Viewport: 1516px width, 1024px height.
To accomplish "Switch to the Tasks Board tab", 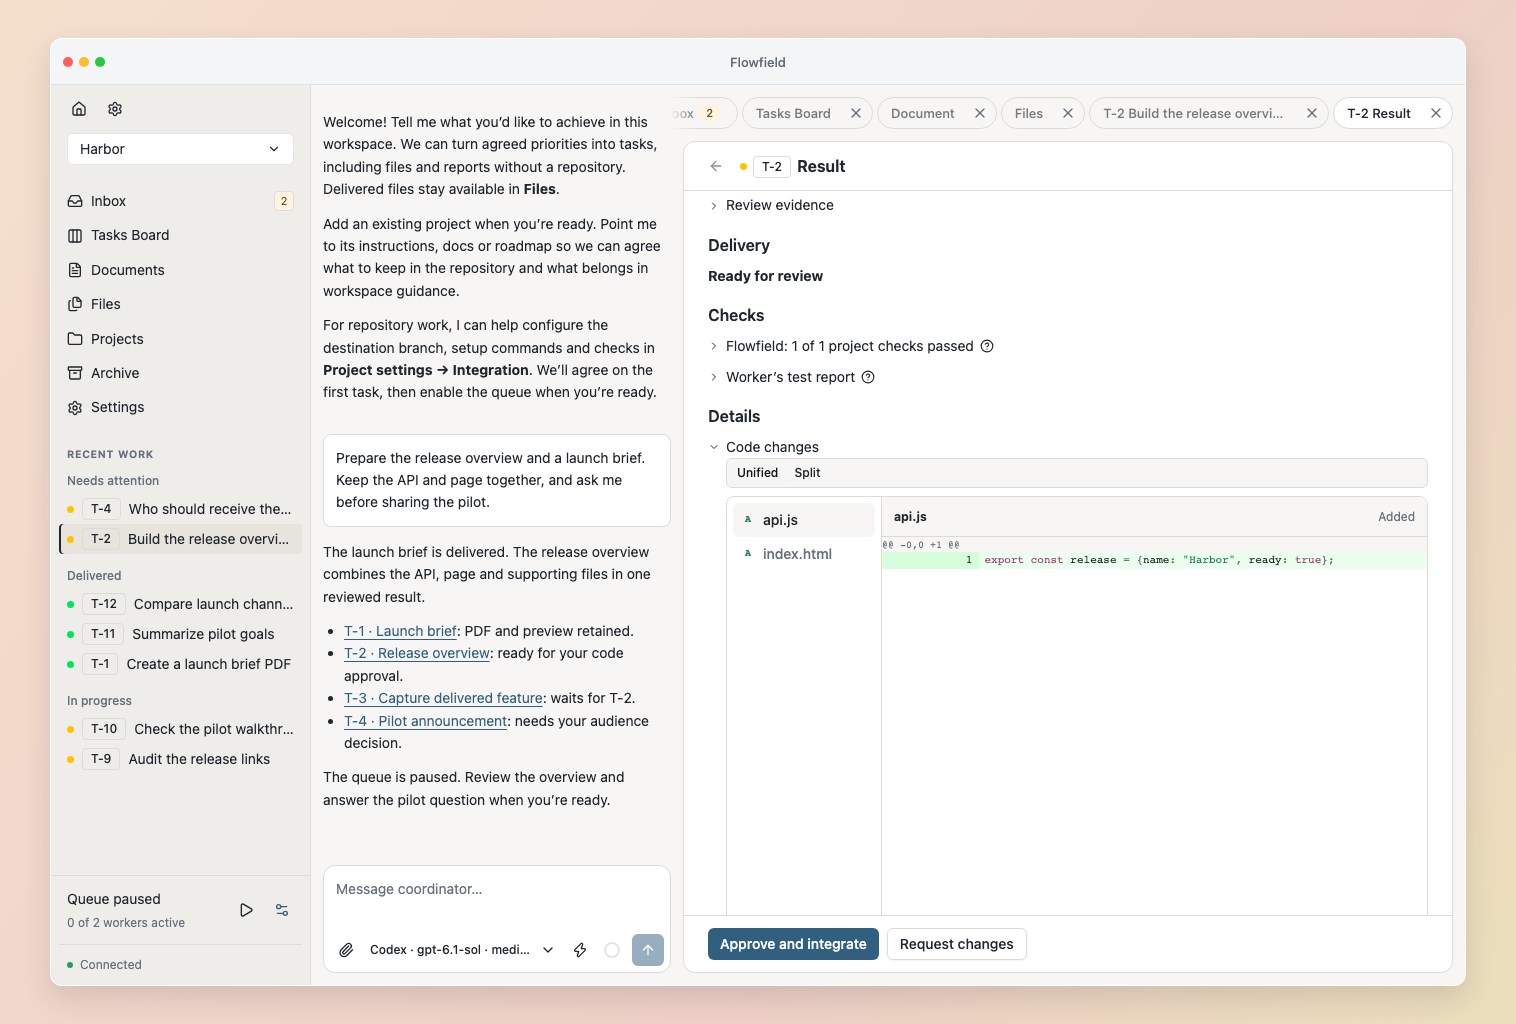I will [793, 113].
